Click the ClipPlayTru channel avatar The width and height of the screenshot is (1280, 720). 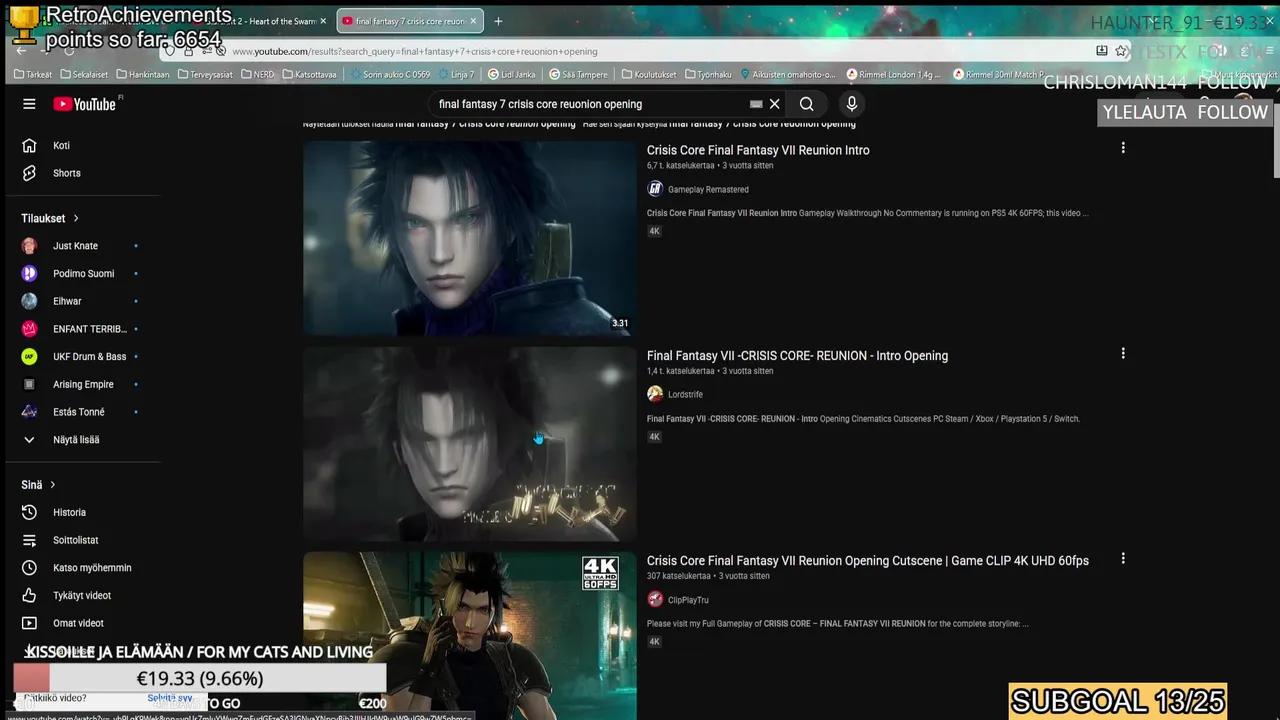click(x=655, y=600)
